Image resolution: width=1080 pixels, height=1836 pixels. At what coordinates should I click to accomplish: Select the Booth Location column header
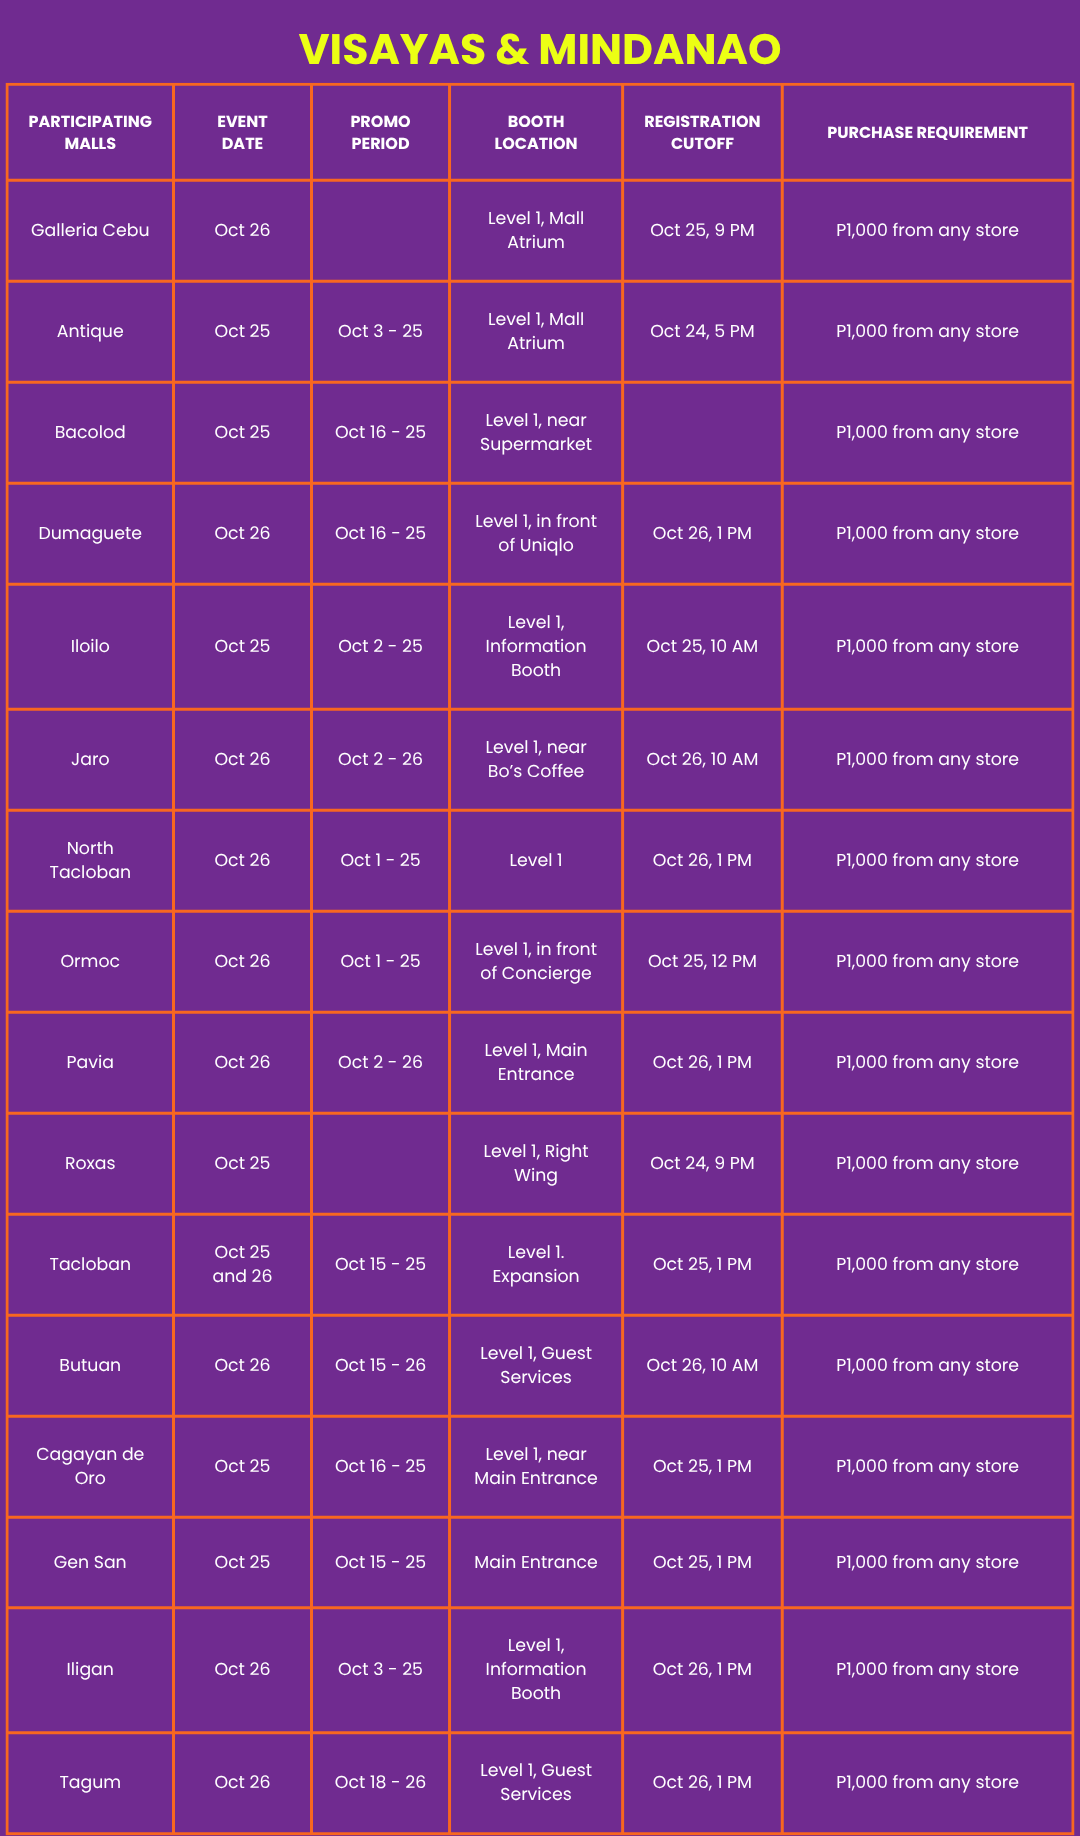536,132
